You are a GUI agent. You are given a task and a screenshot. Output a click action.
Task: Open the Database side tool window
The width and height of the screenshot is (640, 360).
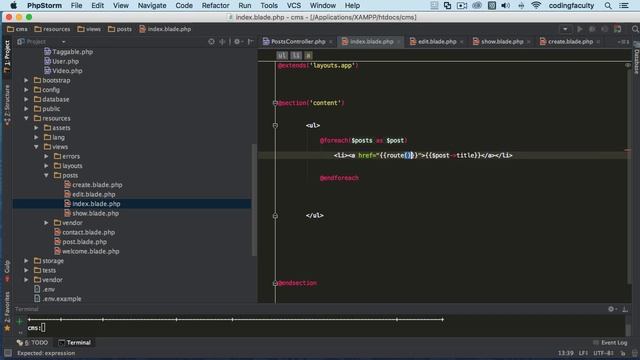(x=636, y=58)
